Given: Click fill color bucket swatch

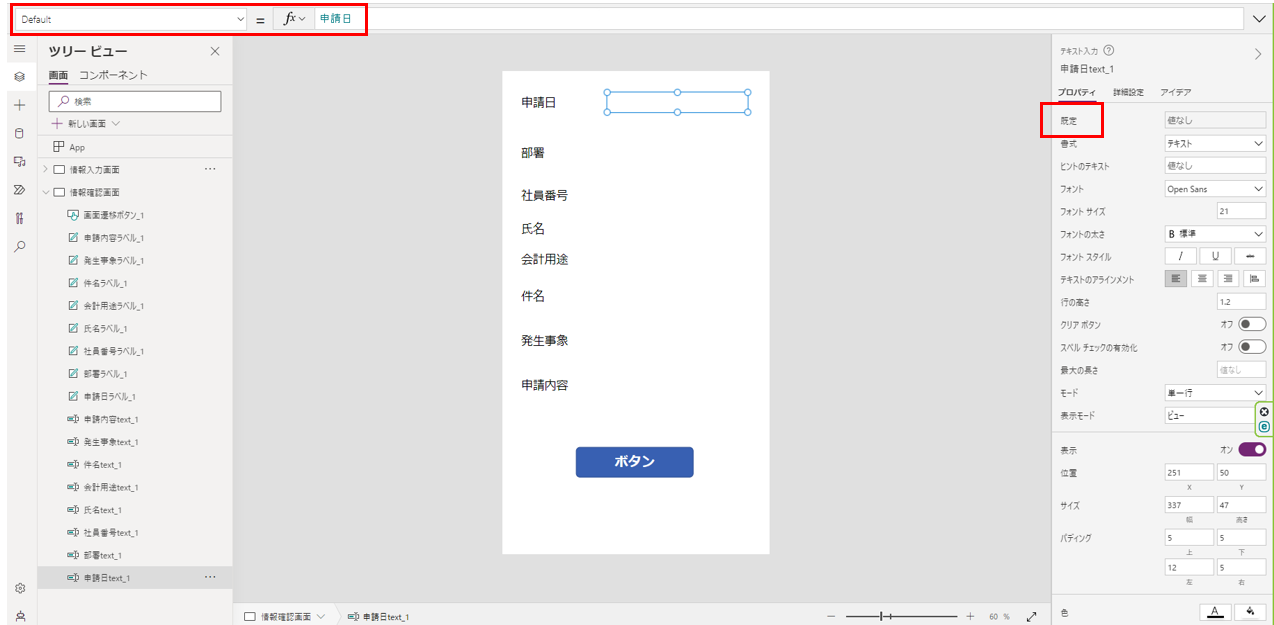Looking at the screenshot, I should click(x=1250, y=612).
